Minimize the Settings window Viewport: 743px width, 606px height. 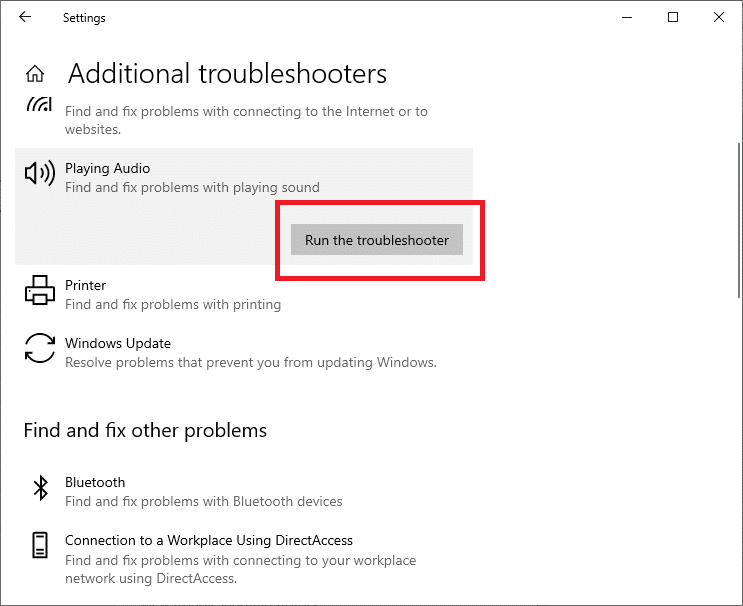(x=626, y=17)
